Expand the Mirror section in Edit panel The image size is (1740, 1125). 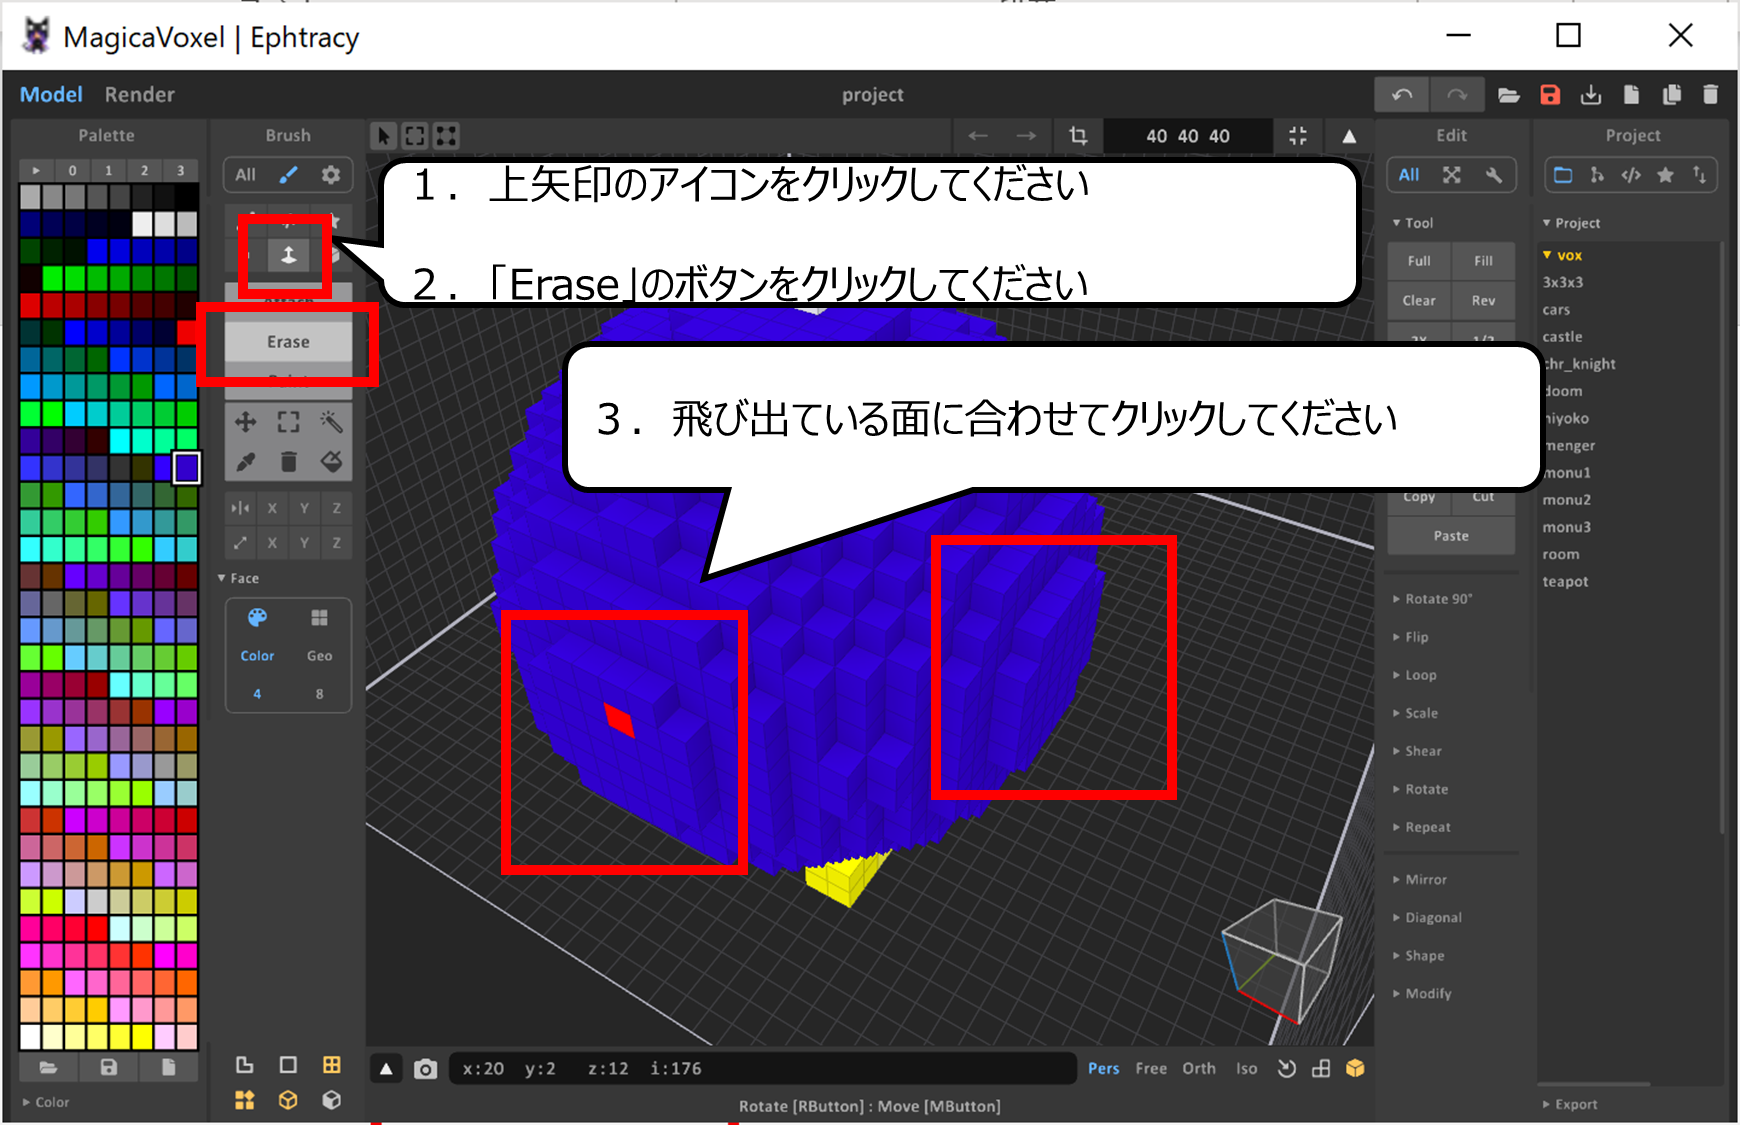1420,880
